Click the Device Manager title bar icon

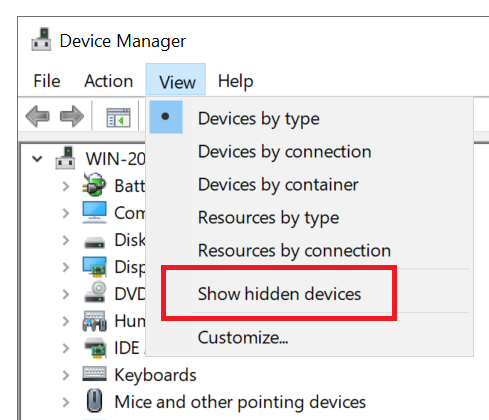click(x=41, y=39)
